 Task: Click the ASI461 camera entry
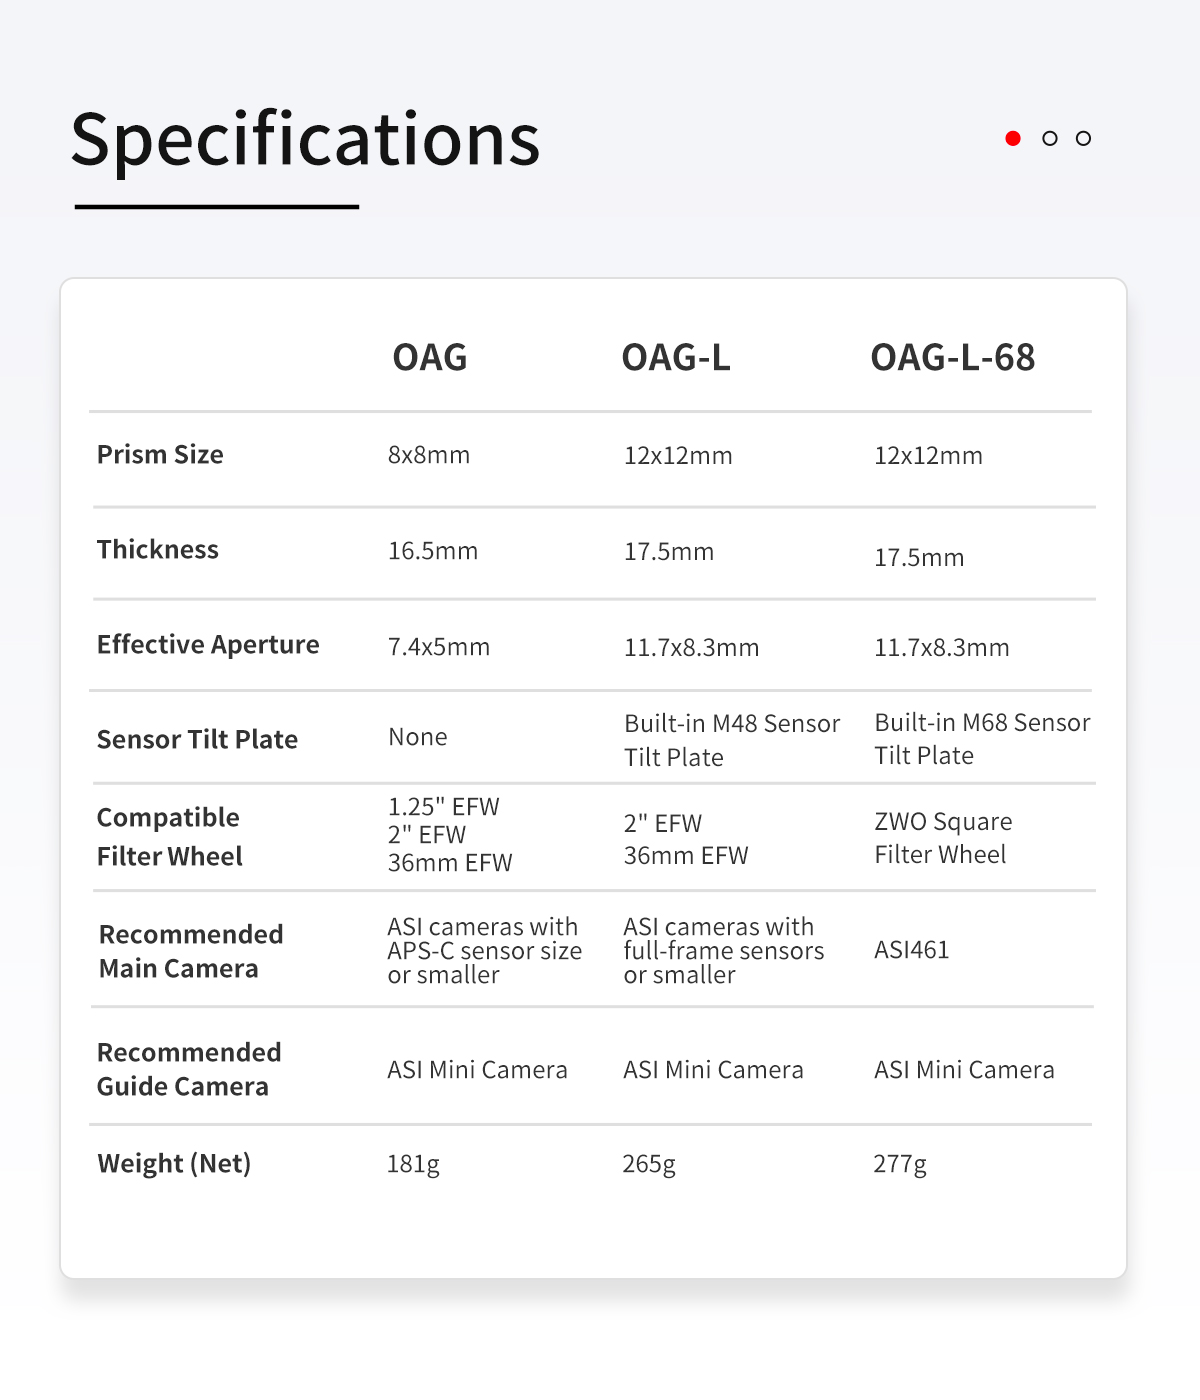click(x=911, y=950)
